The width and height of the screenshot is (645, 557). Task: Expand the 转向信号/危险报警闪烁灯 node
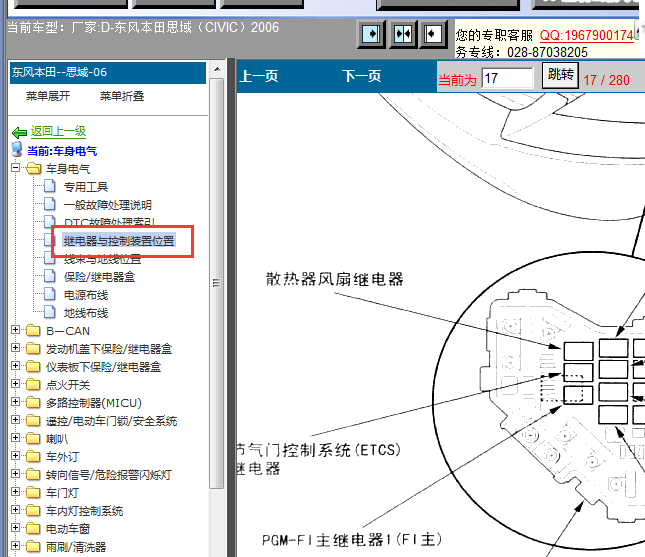(x=16, y=473)
